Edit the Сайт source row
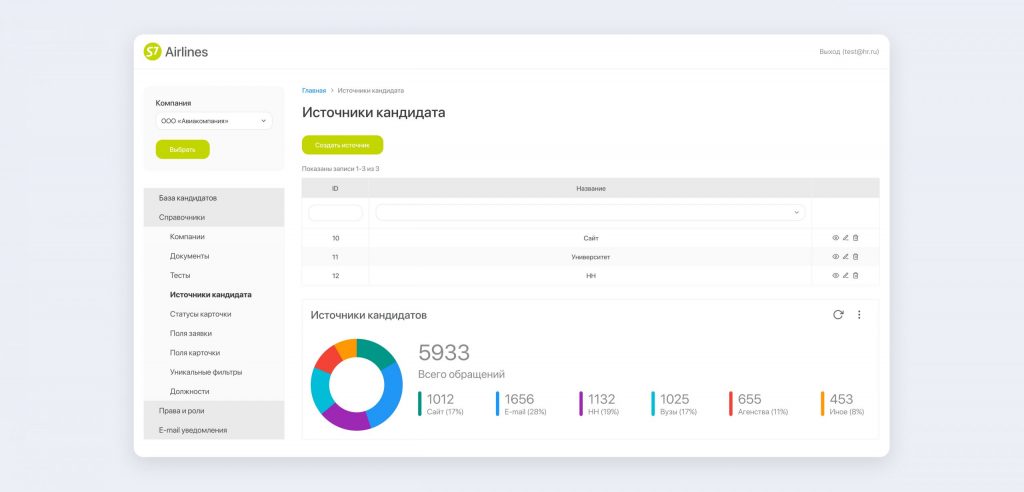Image resolution: width=1024 pixels, height=492 pixels. (x=846, y=238)
